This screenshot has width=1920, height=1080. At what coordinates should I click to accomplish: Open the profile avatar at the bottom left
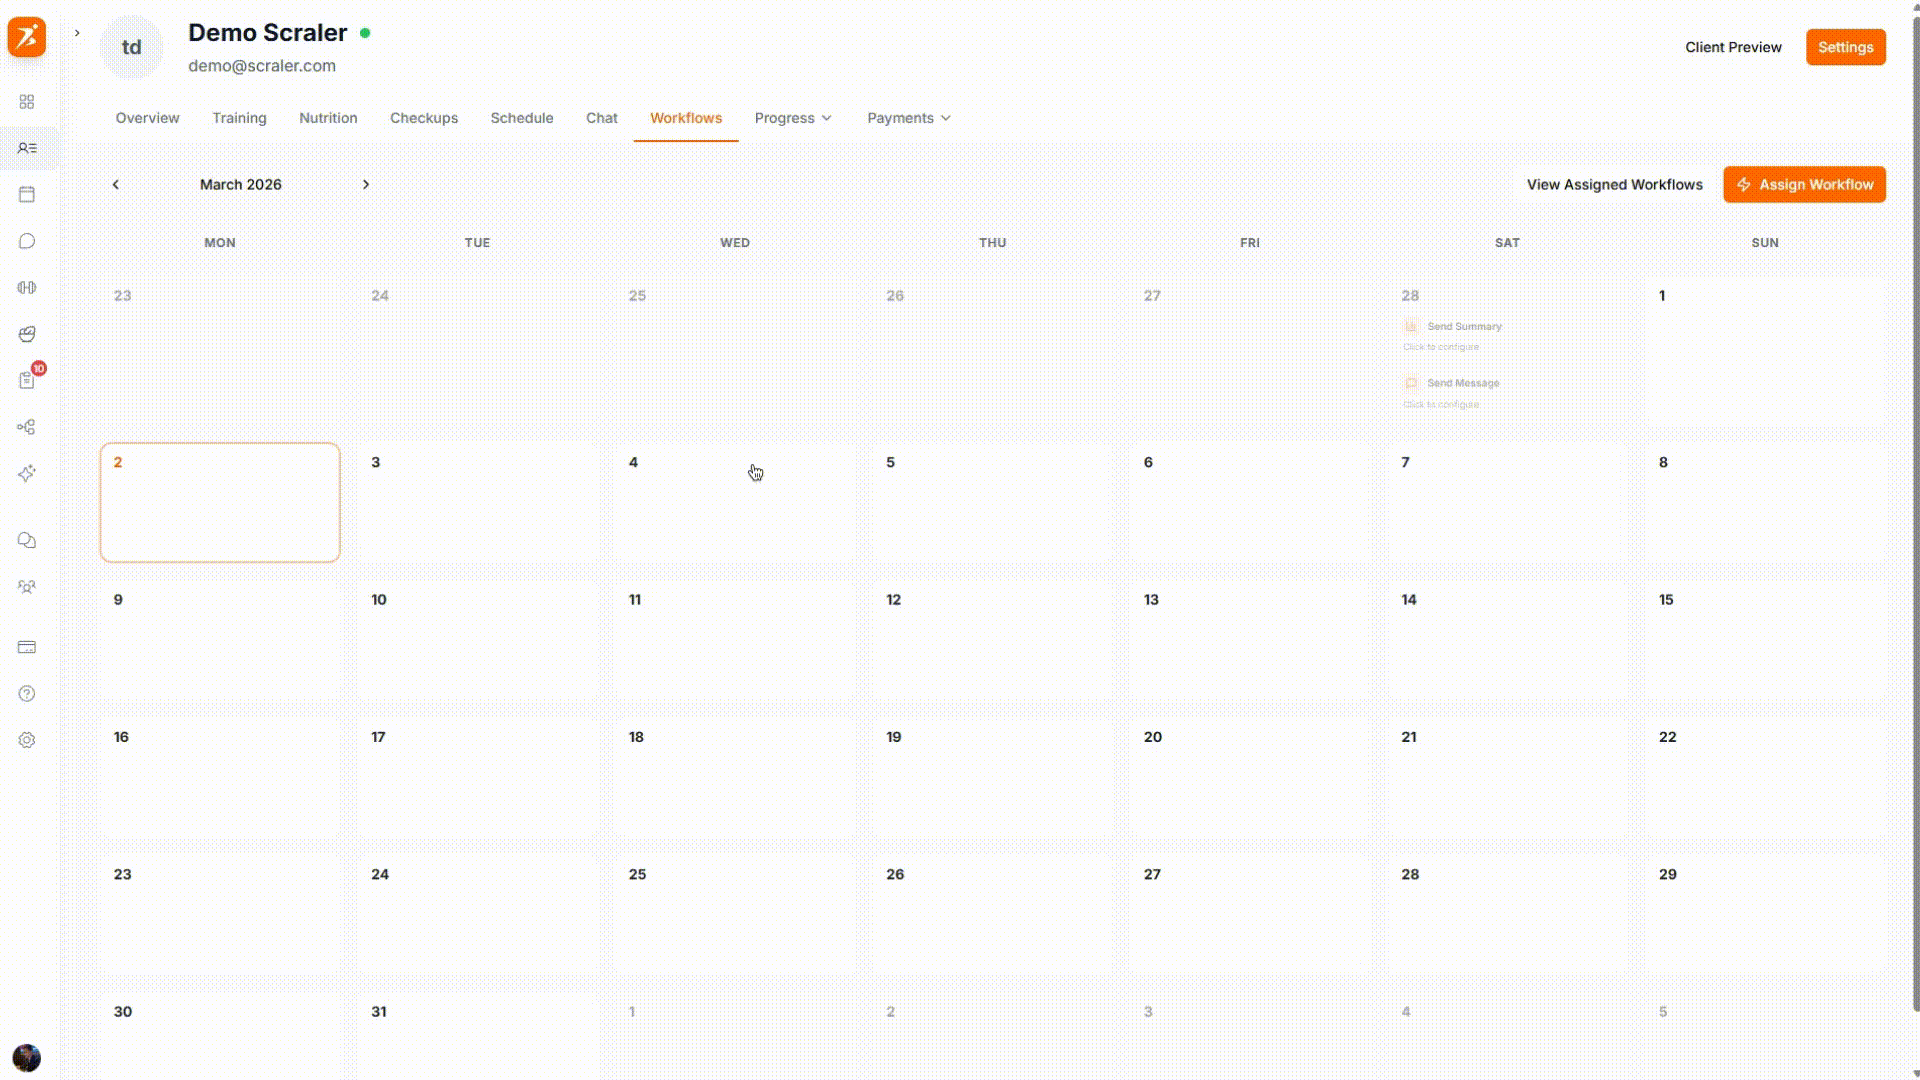pyautogui.click(x=27, y=1057)
